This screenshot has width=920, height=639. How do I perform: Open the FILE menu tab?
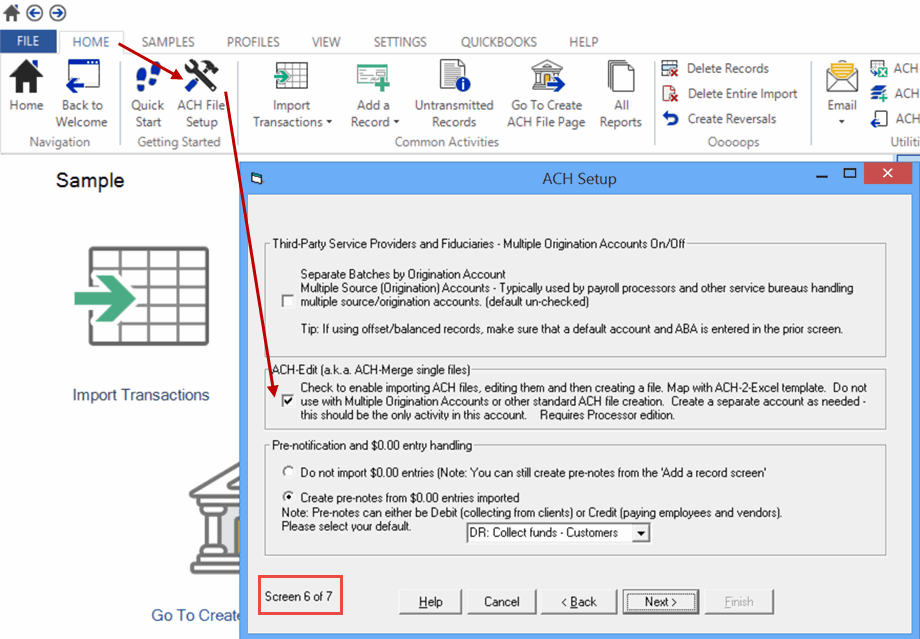[28, 42]
